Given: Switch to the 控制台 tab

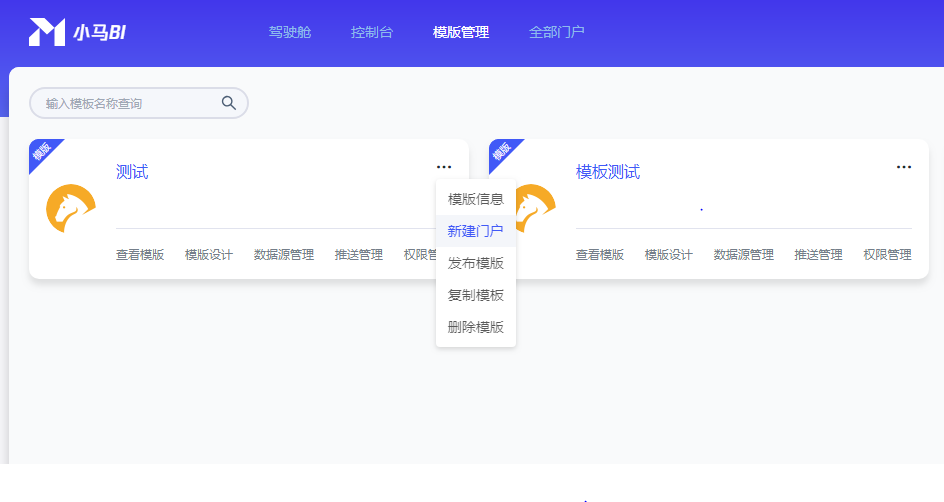Looking at the screenshot, I should pos(372,32).
